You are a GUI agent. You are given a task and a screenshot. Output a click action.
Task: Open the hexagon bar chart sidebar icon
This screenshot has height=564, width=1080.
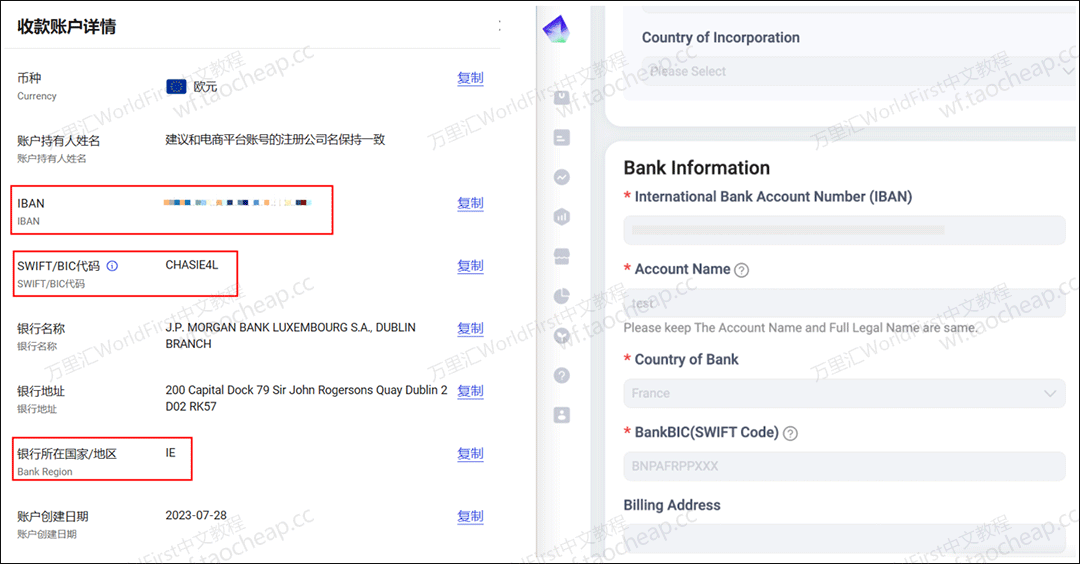pyautogui.click(x=561, y=217)
